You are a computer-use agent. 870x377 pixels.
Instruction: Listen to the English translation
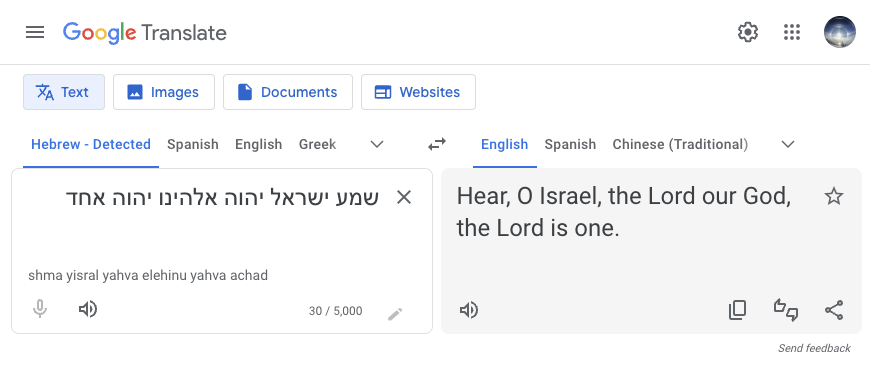point(469,310)
